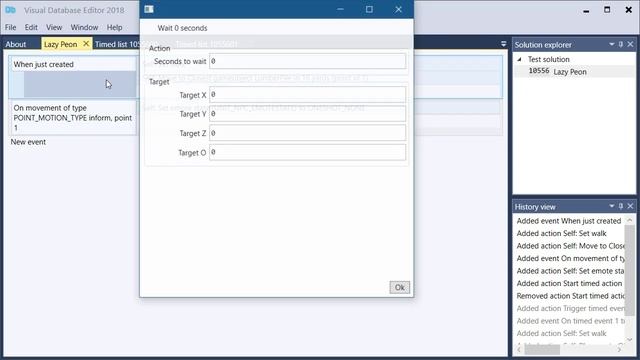Click the History view vertical scrollbar thumb

click(630, 270)
